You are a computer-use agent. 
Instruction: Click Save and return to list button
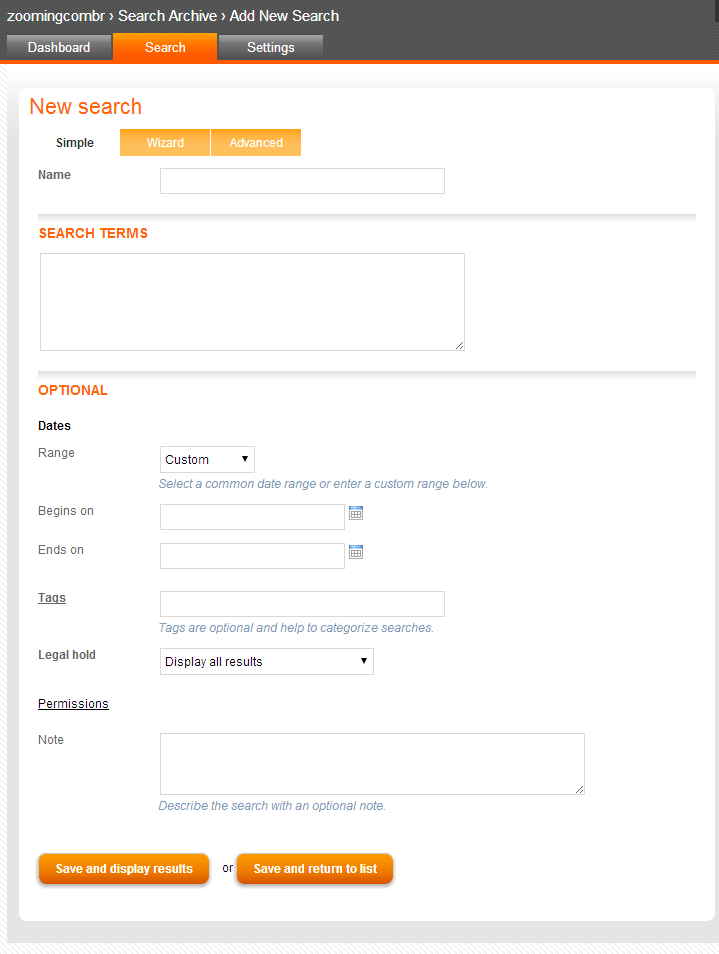(x=315, y=869)
